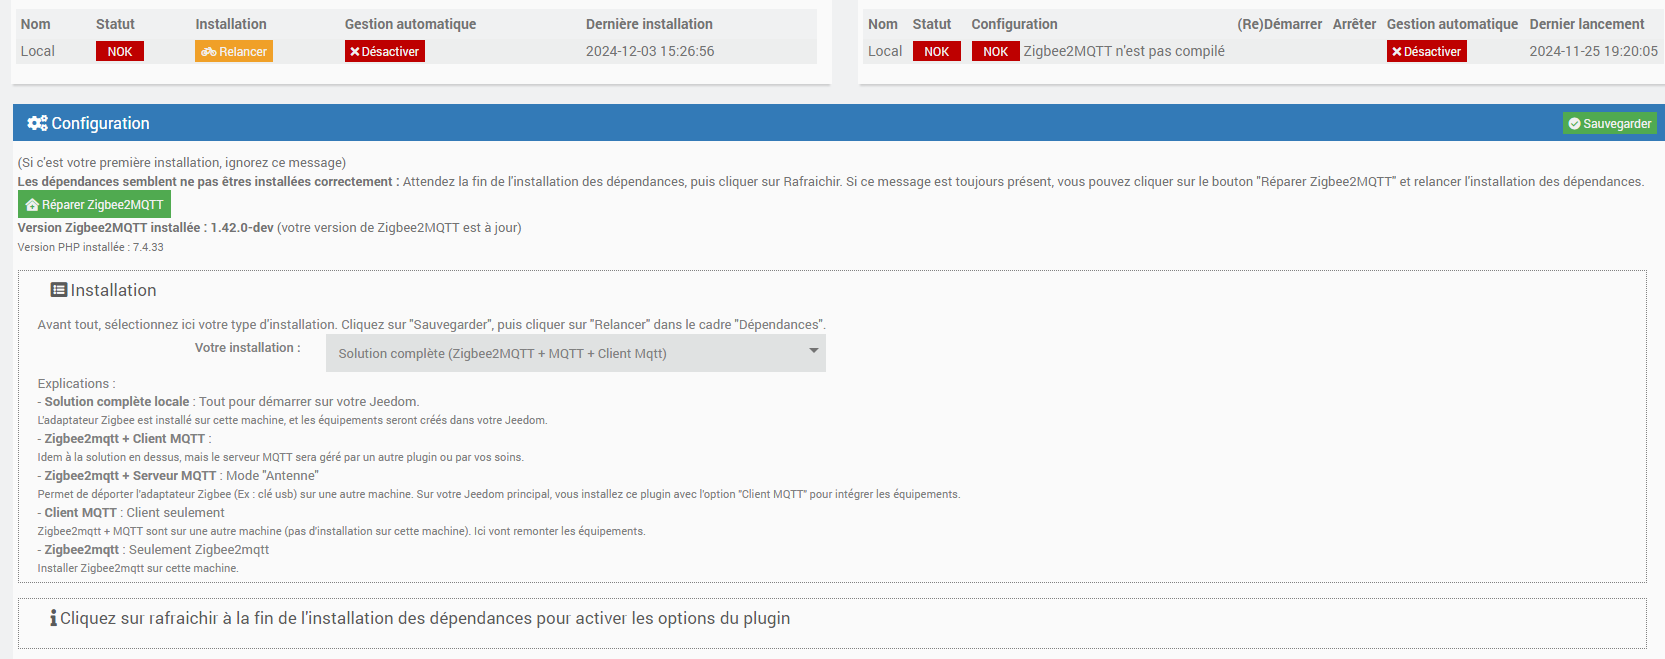Image resolution: width=1665 pixels, height=659 pixels.
Task: Click the last launch date 2024-11-25 19:20:05
Action: coord(1594,51)
